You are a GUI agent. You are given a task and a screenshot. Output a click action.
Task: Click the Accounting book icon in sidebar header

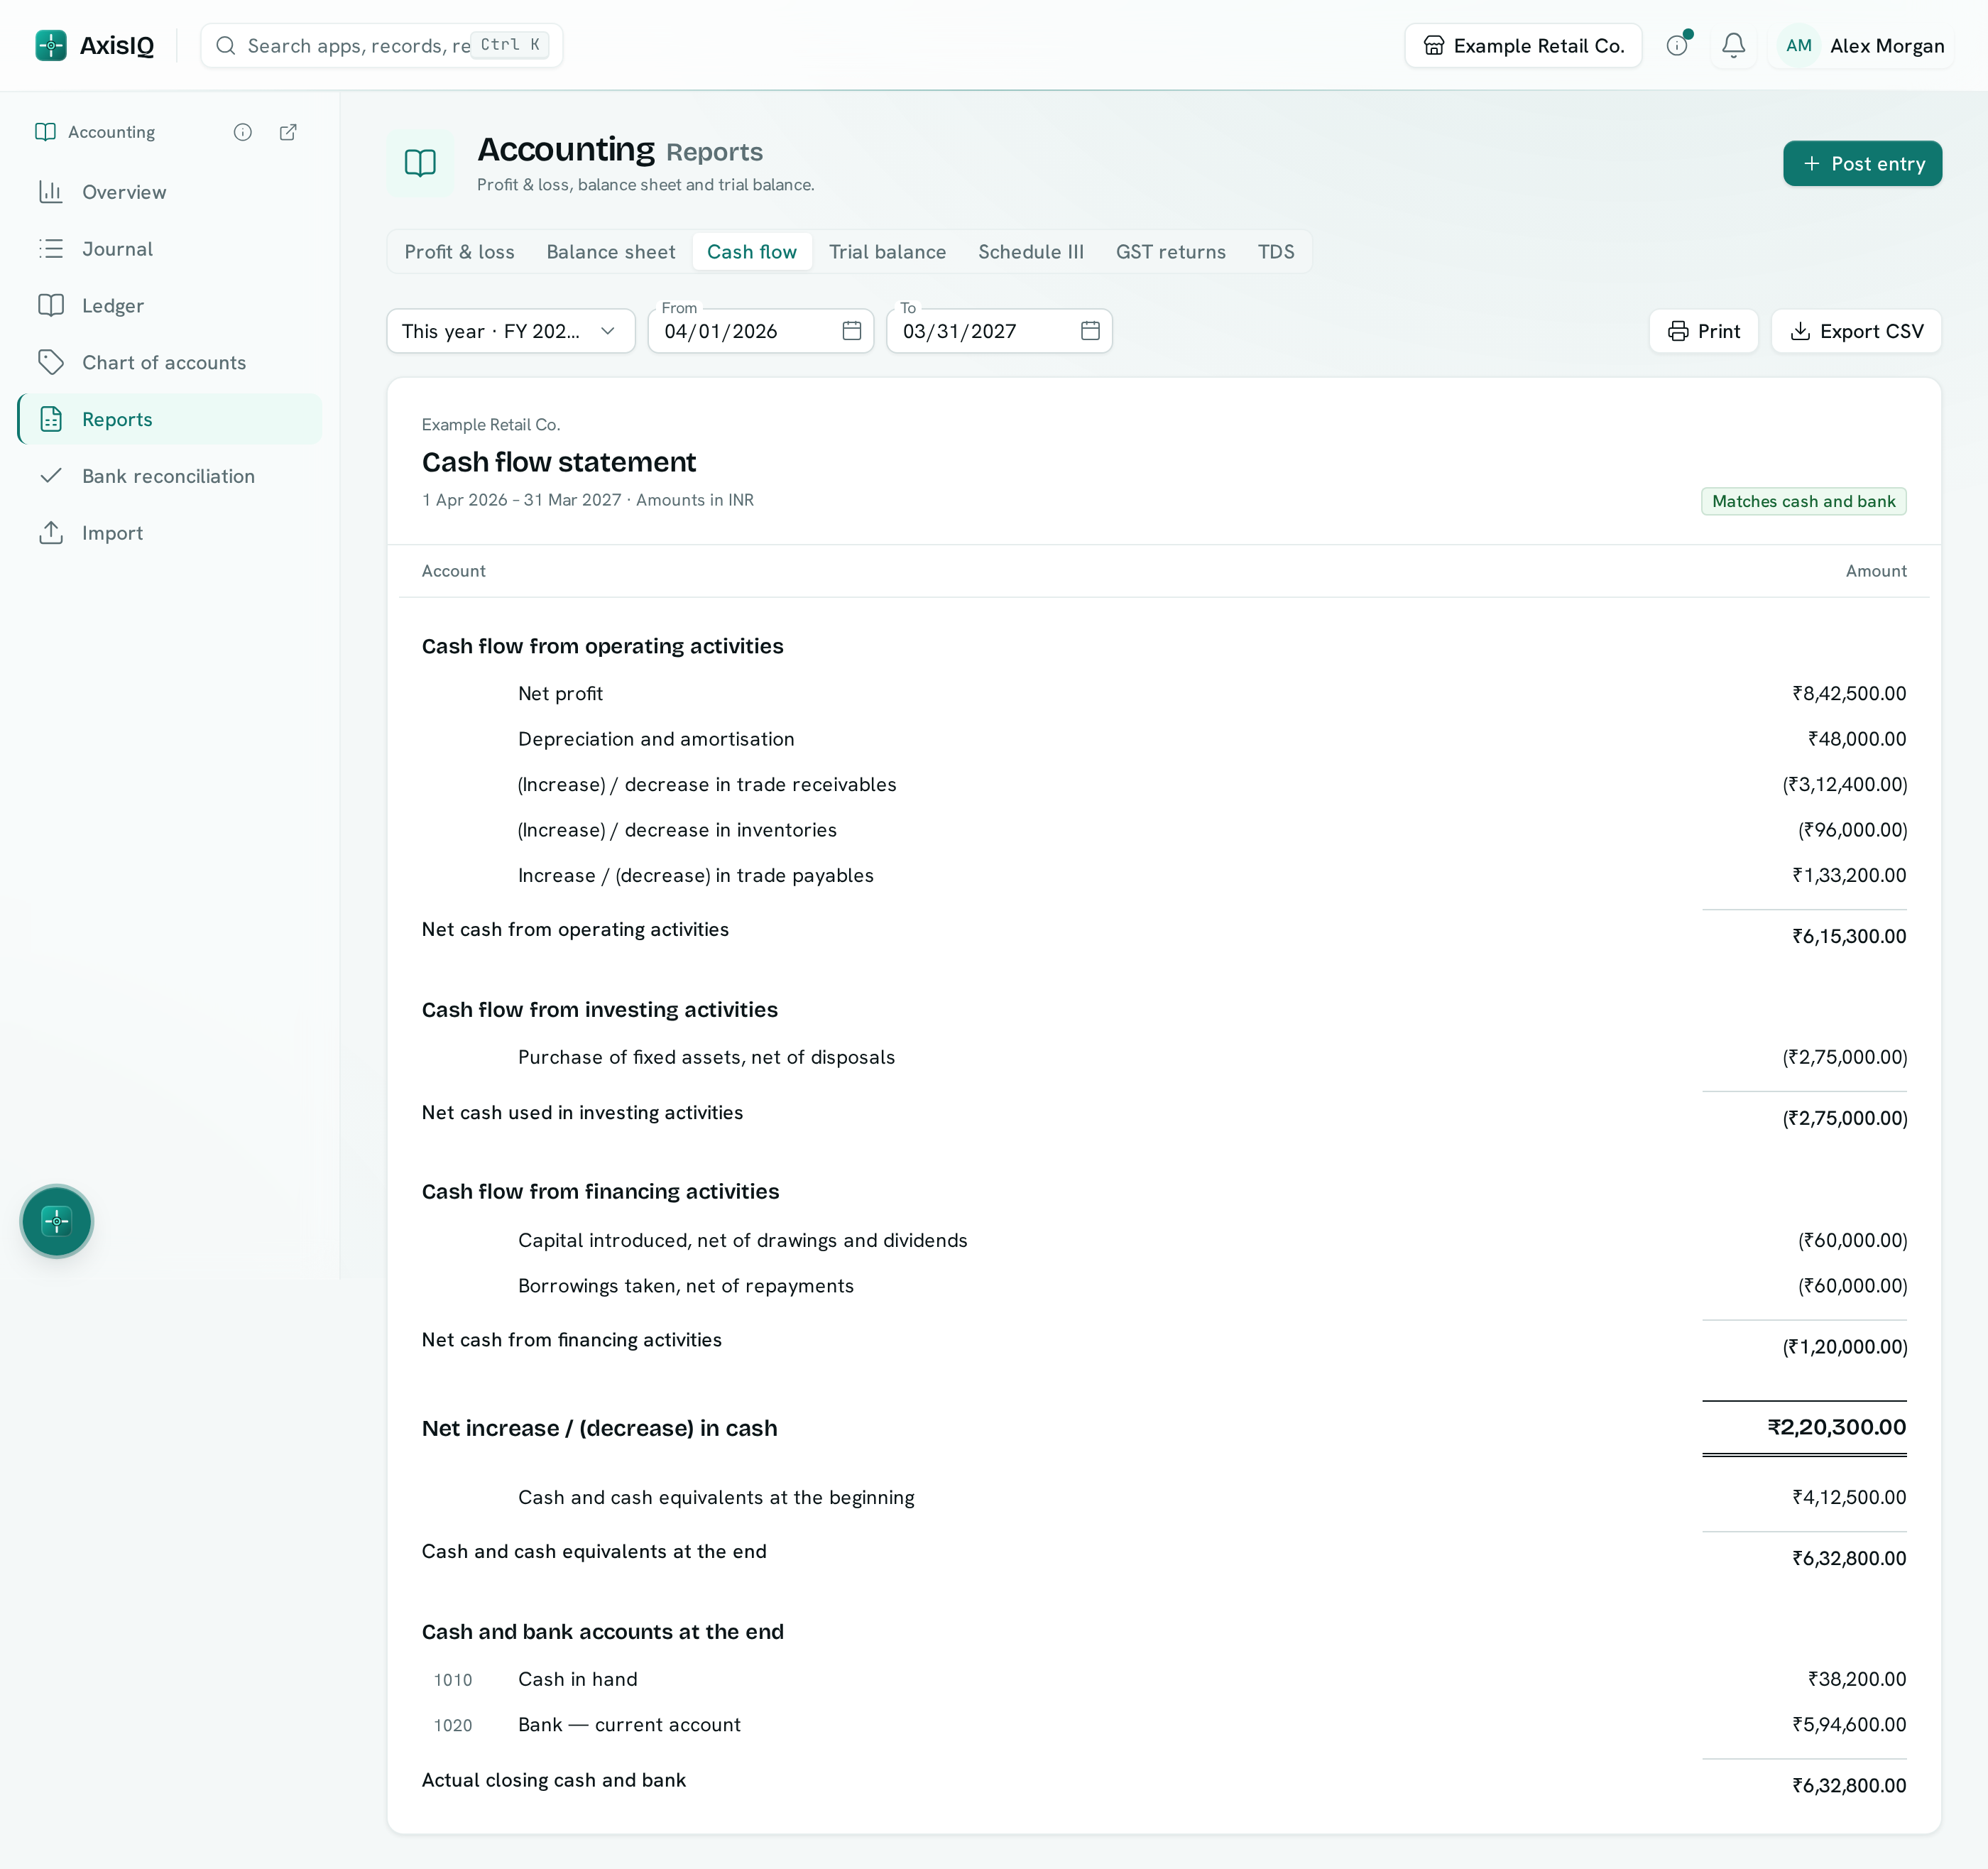pos(45,132)
